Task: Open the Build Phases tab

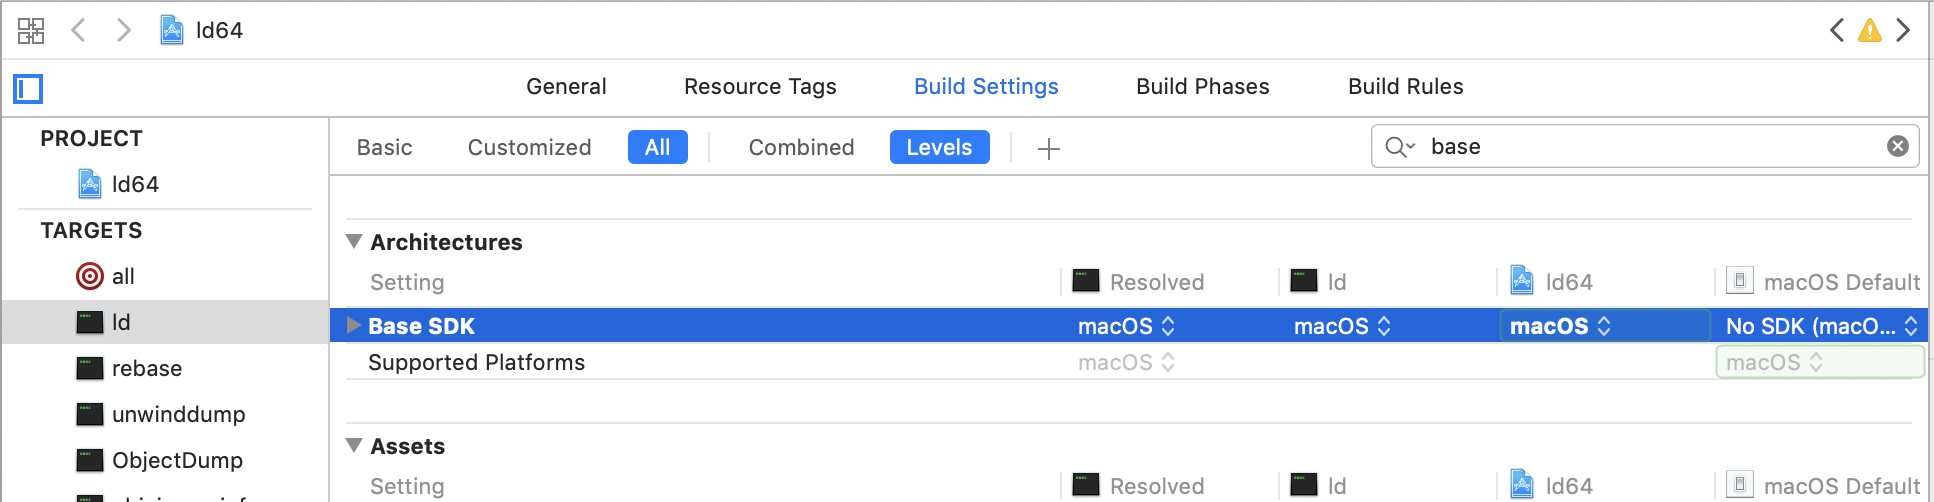Action: coord(1202,87)
